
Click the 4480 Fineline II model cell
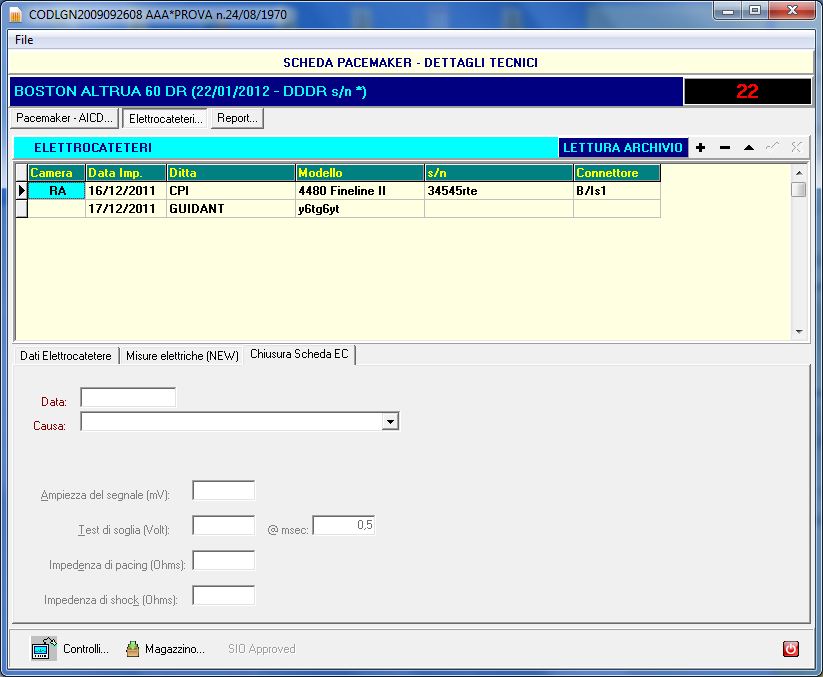tap(360, 191)
